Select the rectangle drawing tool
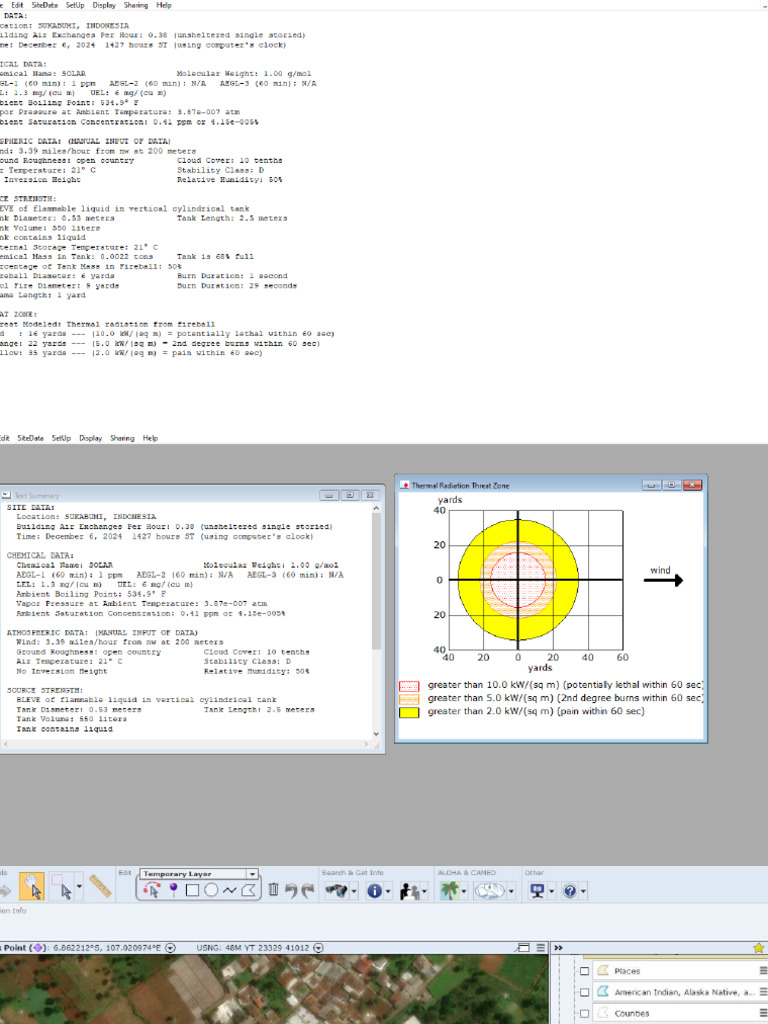The image size is (768, 1024). pos(192,890)
